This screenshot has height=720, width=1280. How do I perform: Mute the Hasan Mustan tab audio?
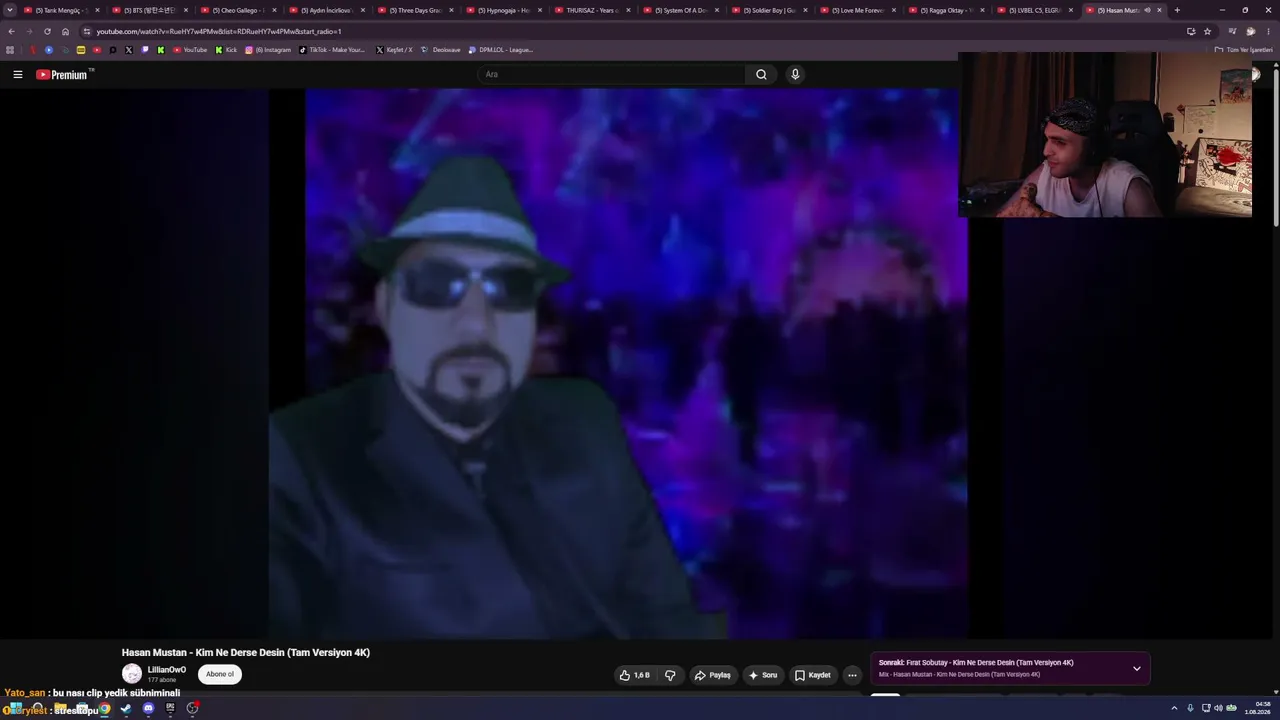(x=1147, y=10)
